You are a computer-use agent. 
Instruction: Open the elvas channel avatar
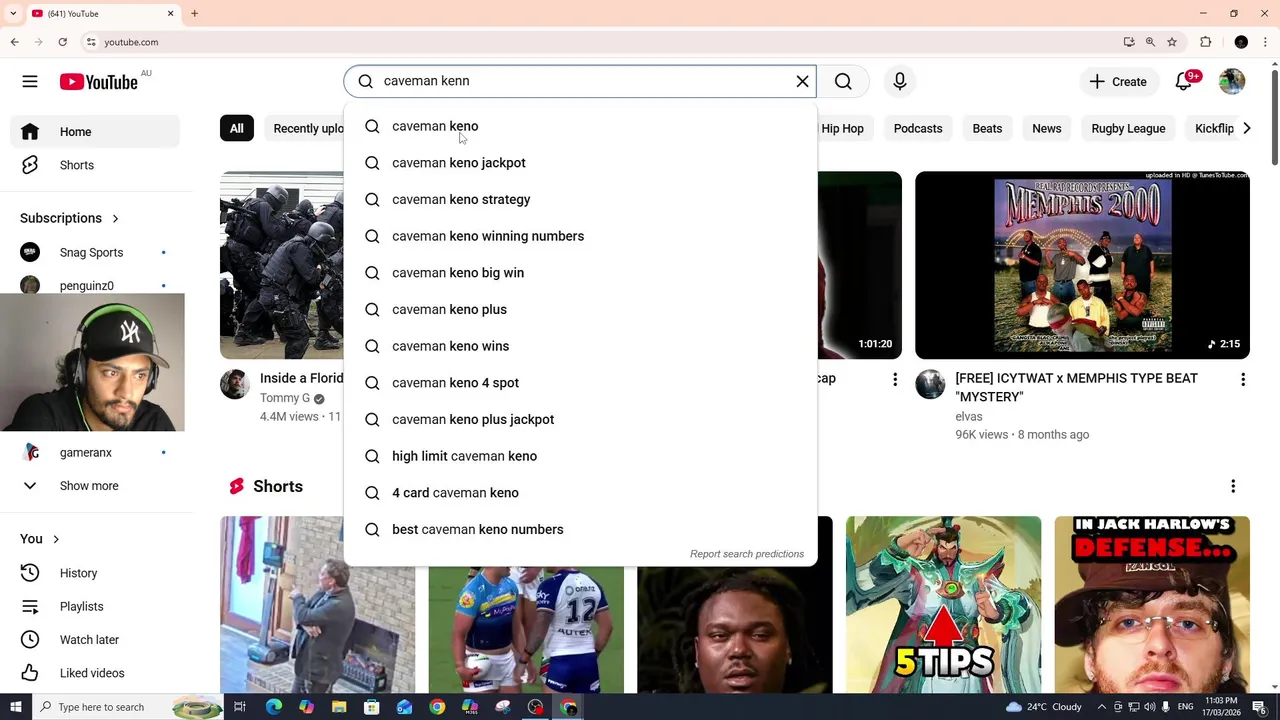click(x=930, y=385)
